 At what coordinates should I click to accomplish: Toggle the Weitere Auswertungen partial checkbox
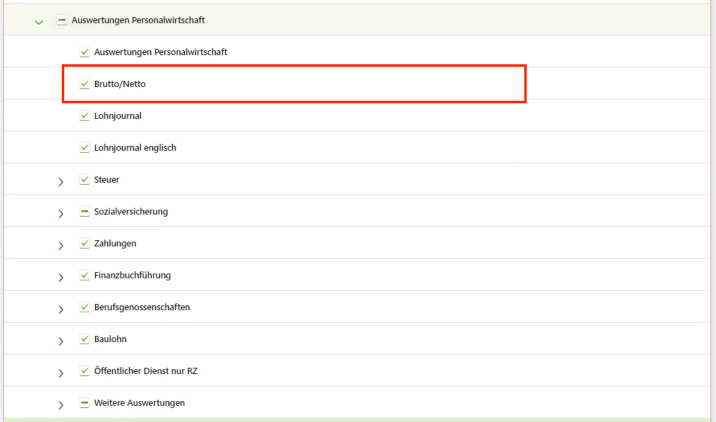(84, 403)
